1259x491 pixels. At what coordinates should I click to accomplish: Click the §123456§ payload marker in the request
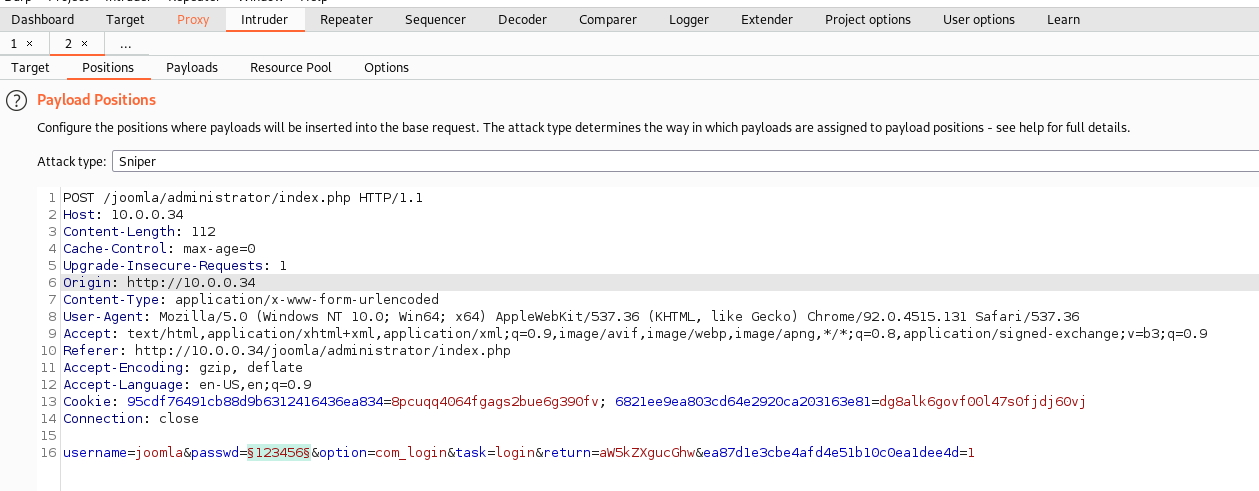pos(279,453)
